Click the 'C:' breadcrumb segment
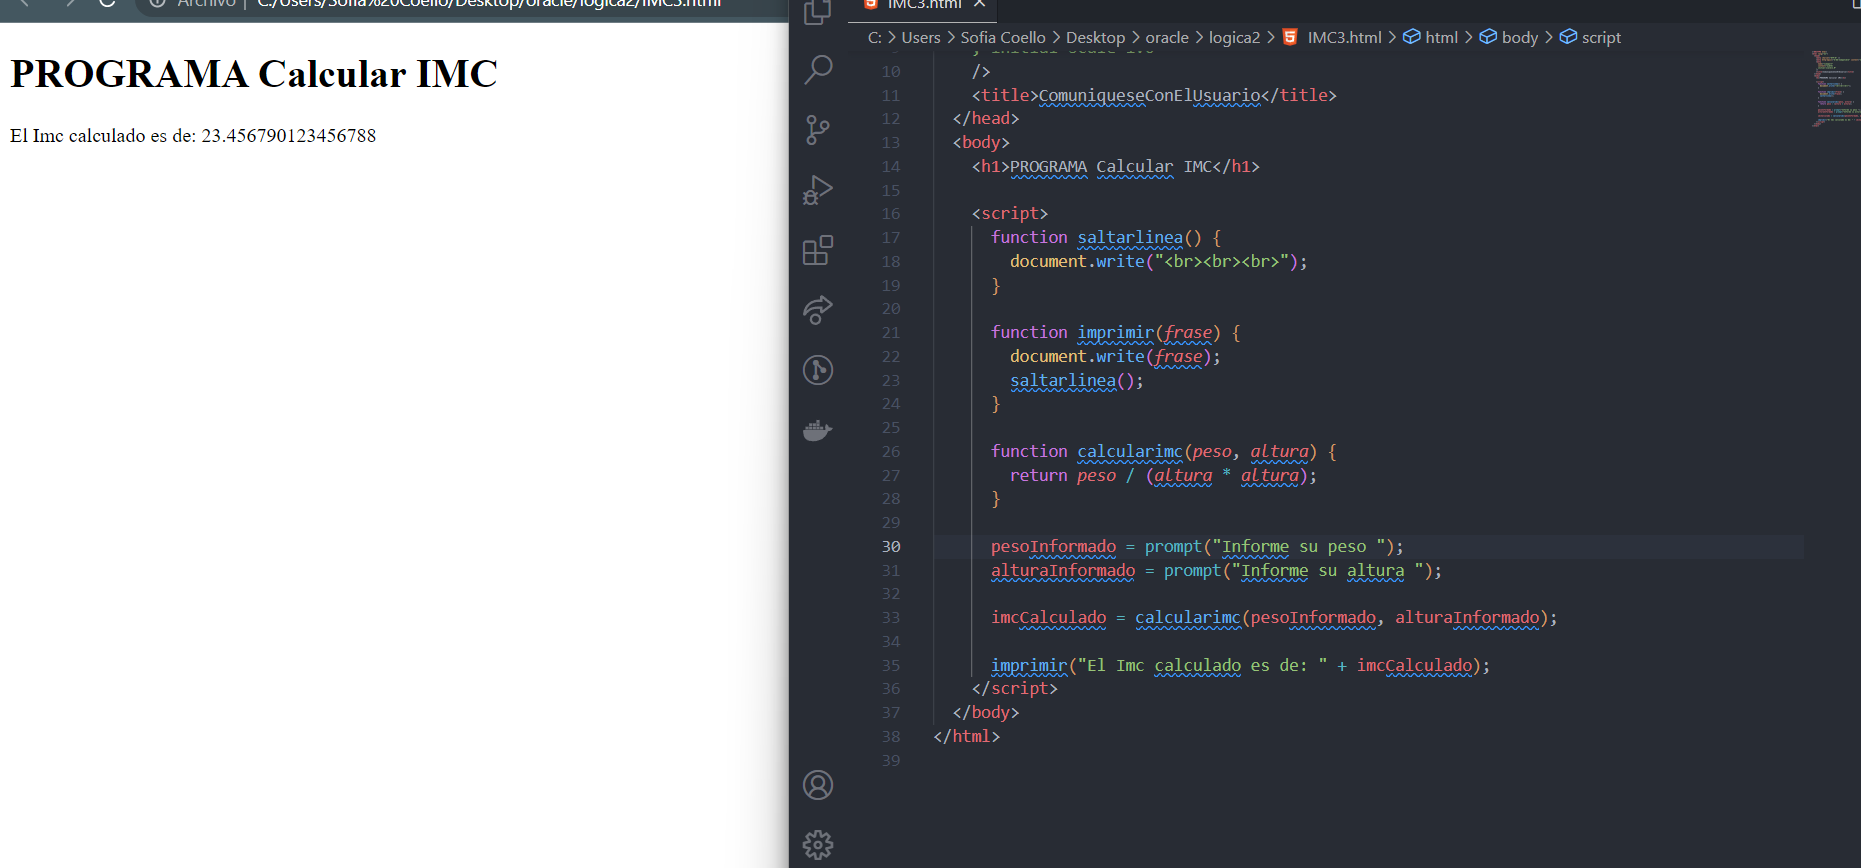 point(875,37)
